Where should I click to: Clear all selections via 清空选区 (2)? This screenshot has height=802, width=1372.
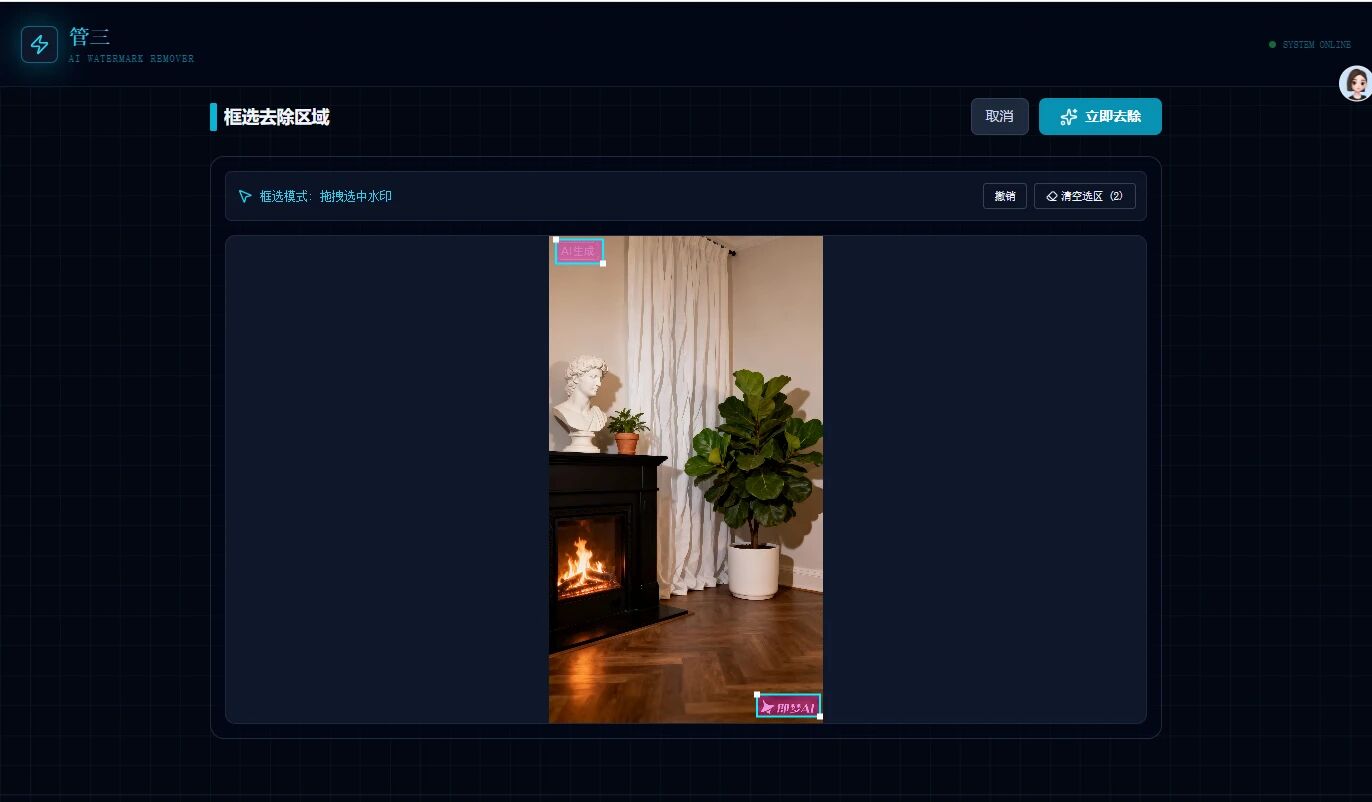(1084, 197)
